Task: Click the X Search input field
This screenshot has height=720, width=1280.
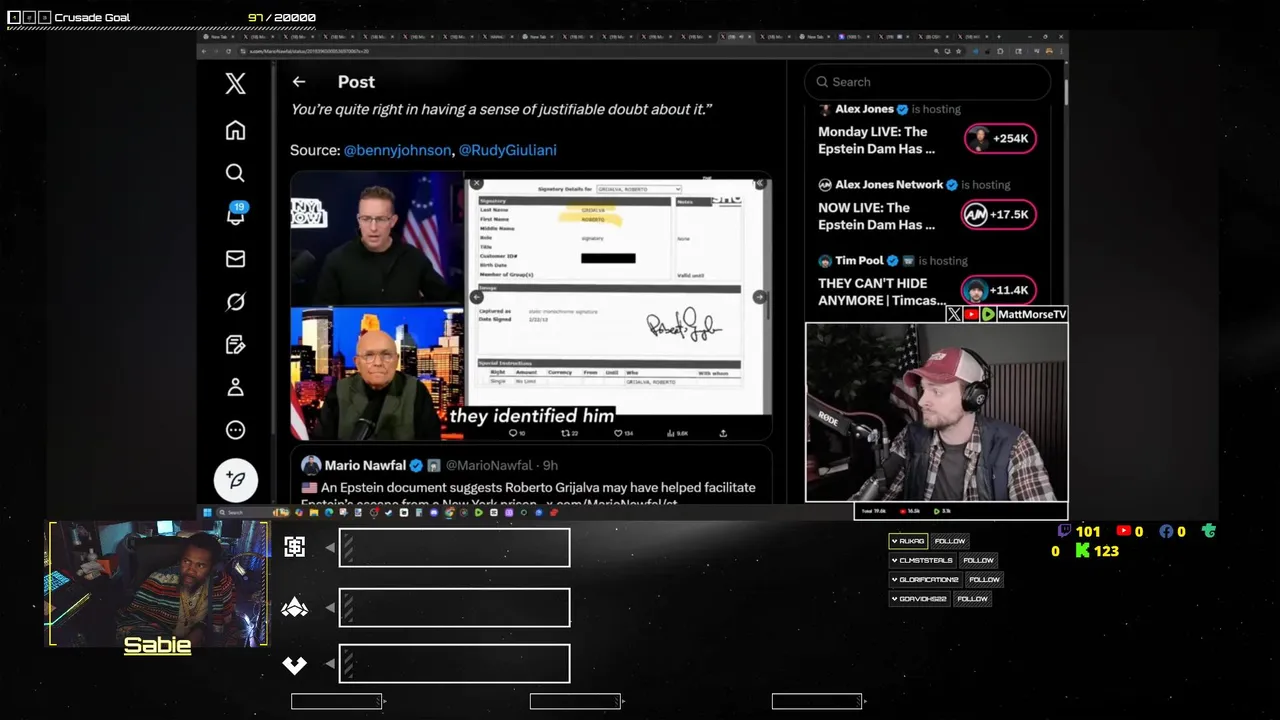Action: (928, 82)
